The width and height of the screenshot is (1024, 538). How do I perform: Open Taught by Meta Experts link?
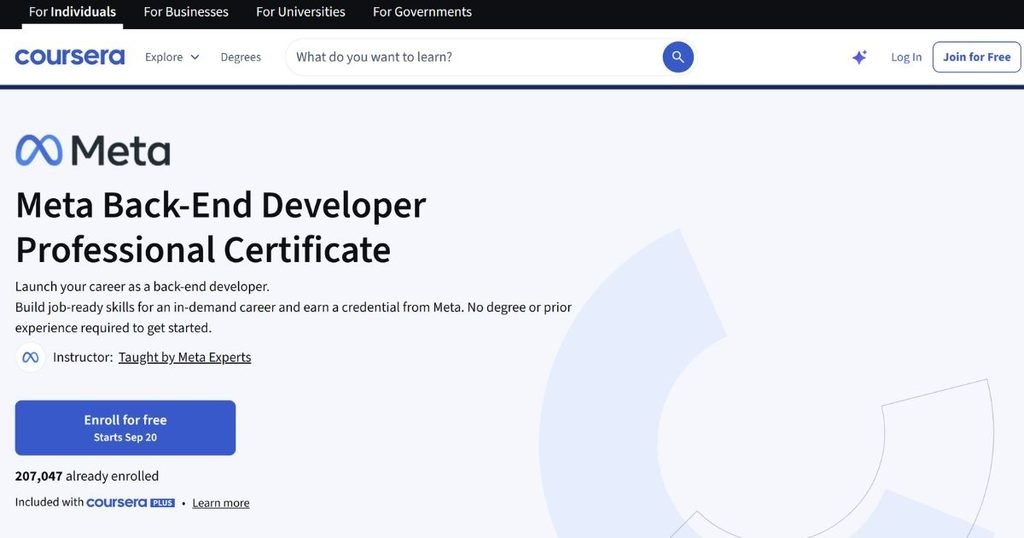click(x=185, y=357)
